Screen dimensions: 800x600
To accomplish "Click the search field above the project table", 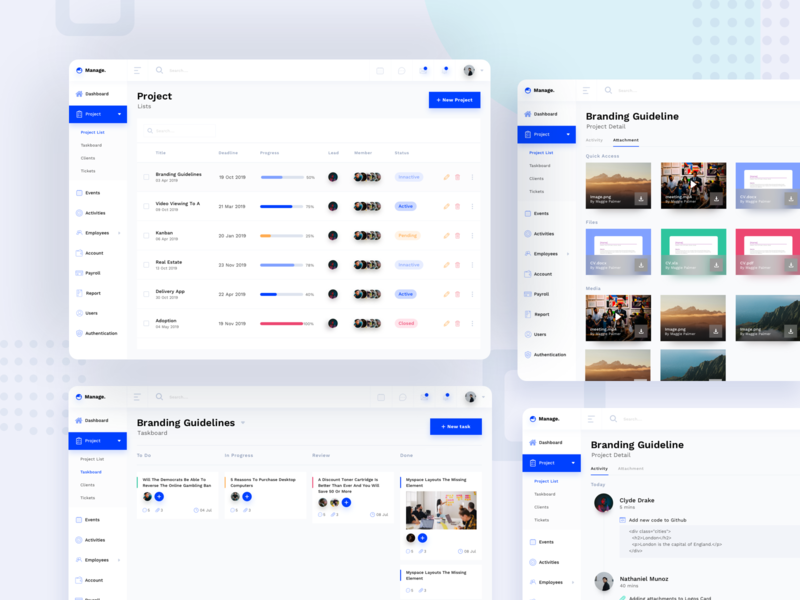I will 180,131.
